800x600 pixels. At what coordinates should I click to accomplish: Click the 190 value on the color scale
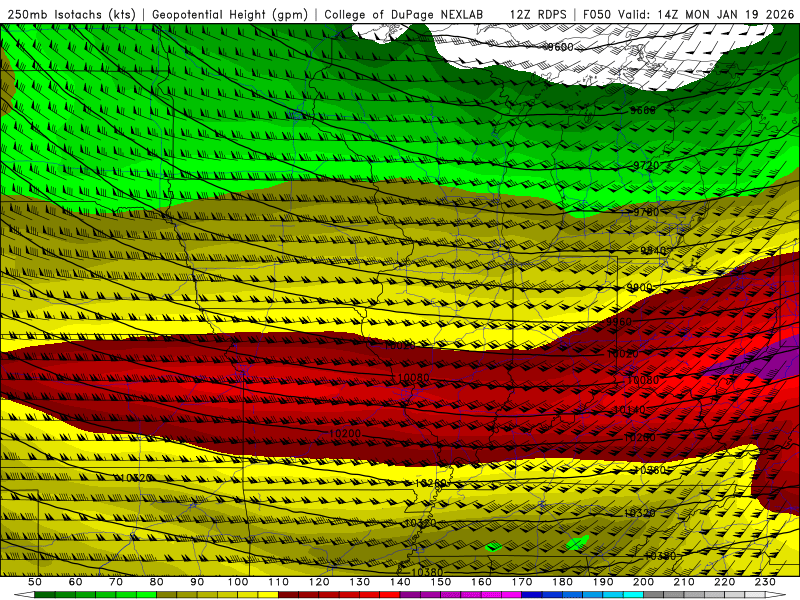[x=604, y=582]
